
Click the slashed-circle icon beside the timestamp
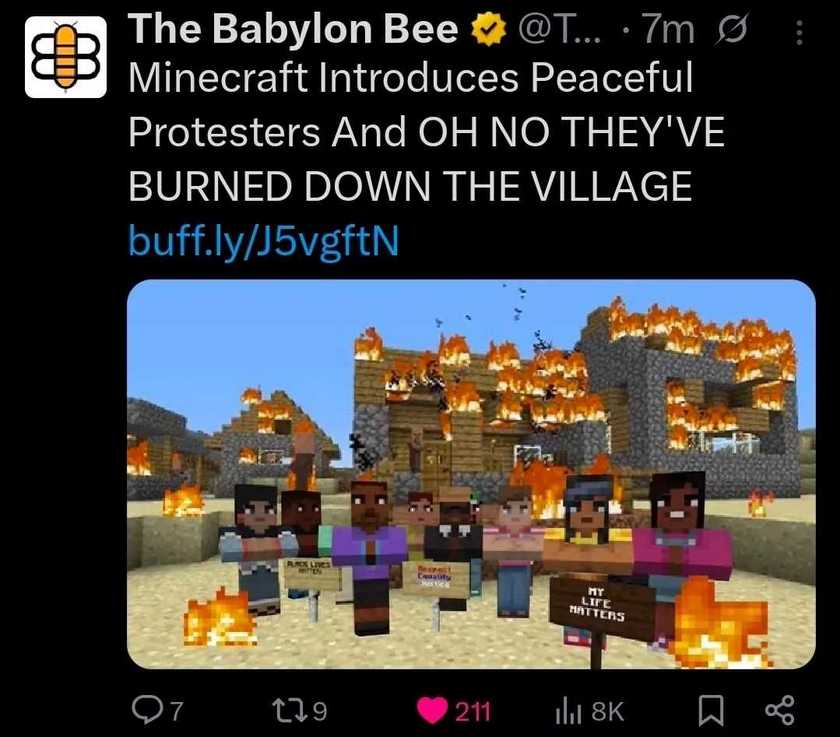pyautogui.click(x=732, y=31)
